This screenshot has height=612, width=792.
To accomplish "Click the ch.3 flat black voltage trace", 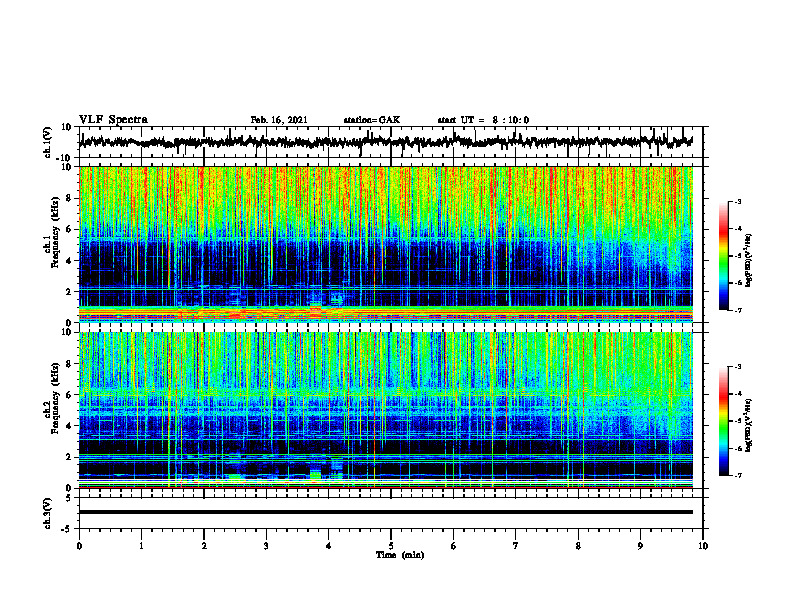I will point(385,512).
